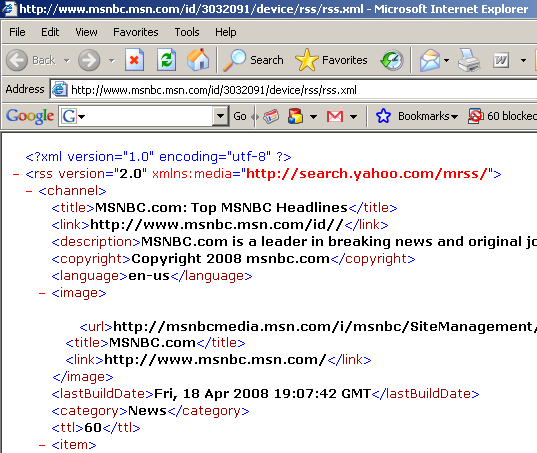Screen dimensions: 537x453
Task: Click the Forward navigation arrow icon
Action: coord(89,60)
